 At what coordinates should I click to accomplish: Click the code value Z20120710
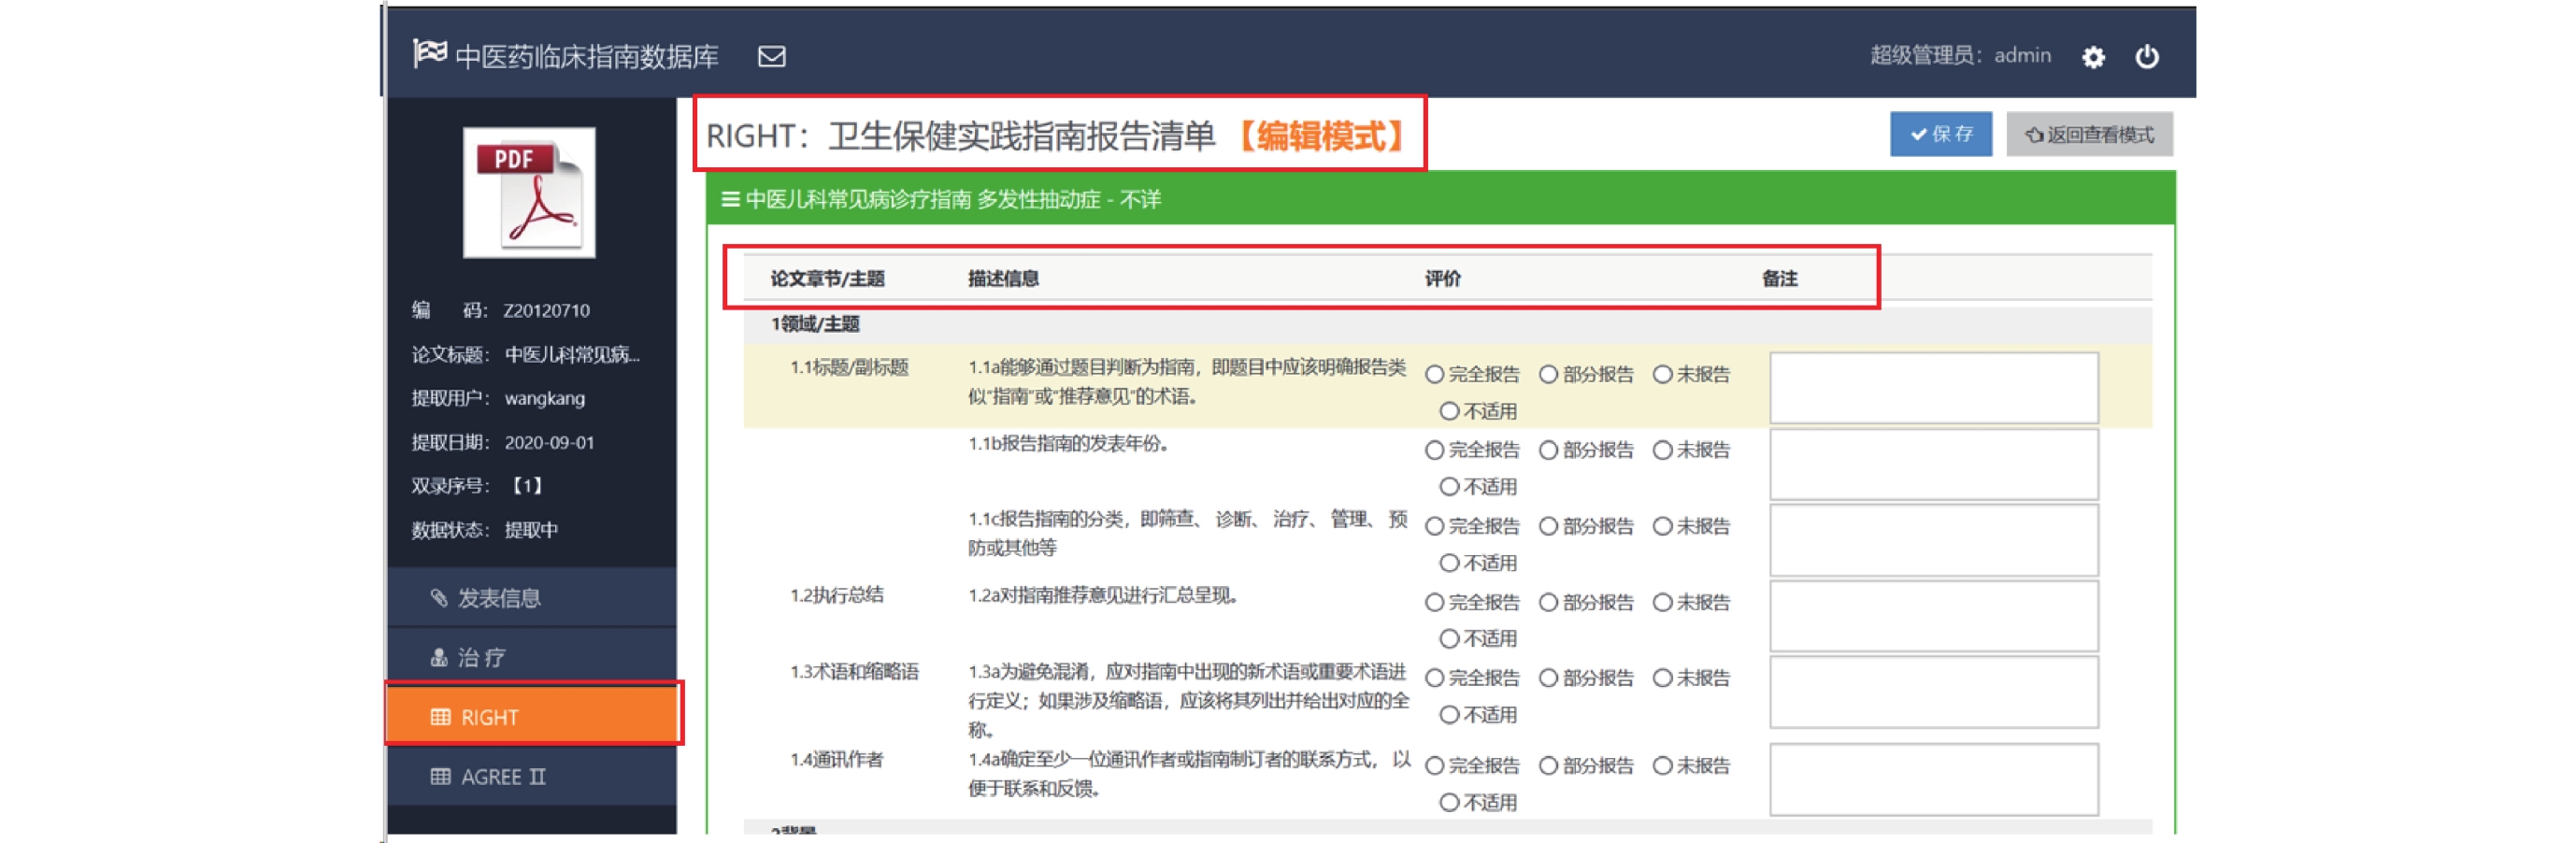point(546,310)
